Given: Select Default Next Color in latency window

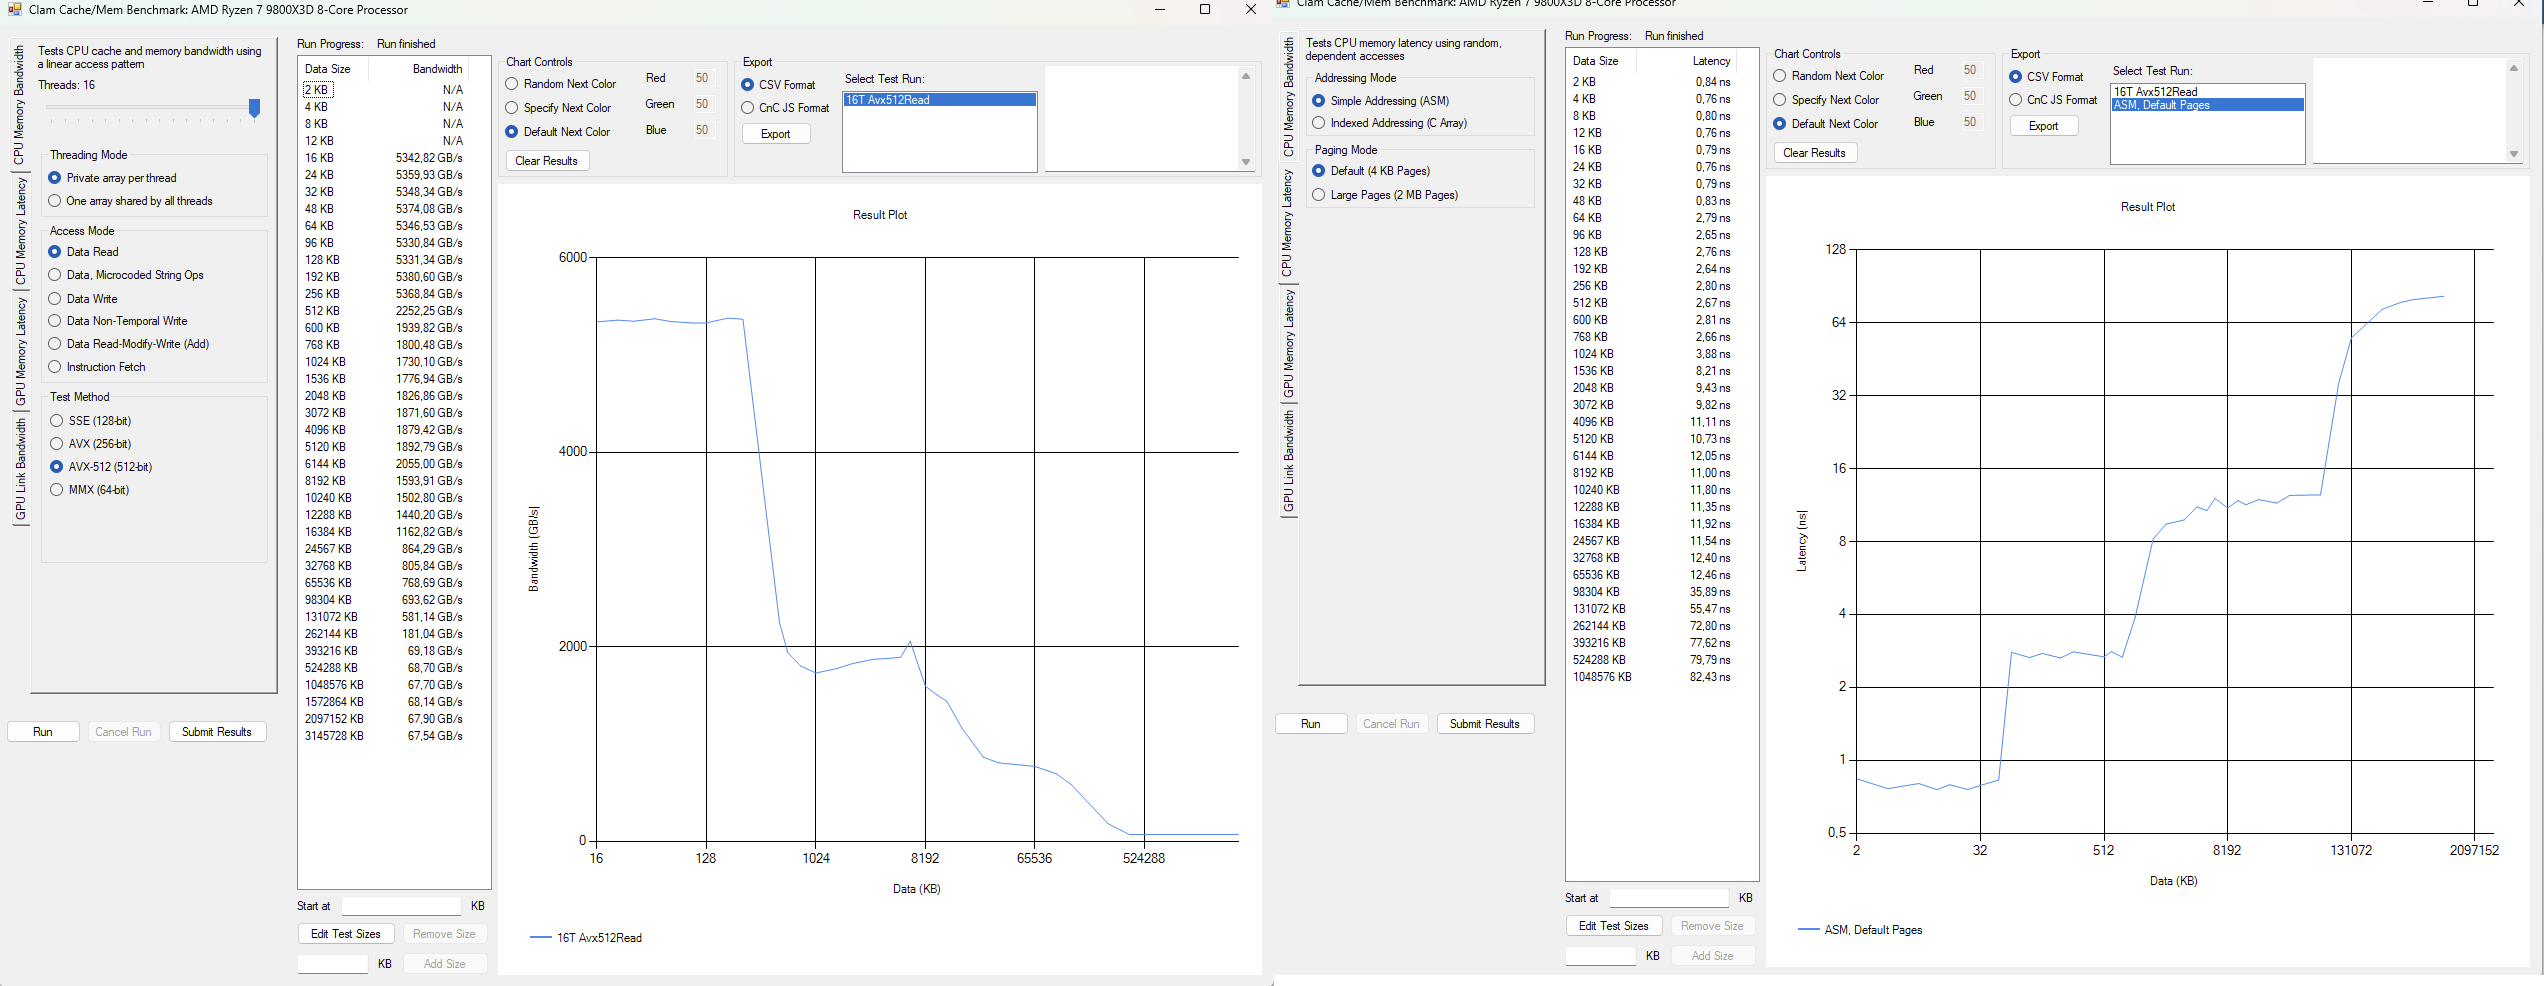Looking at the screenshot, I should pyautogui.click(x=1826, y=124).
